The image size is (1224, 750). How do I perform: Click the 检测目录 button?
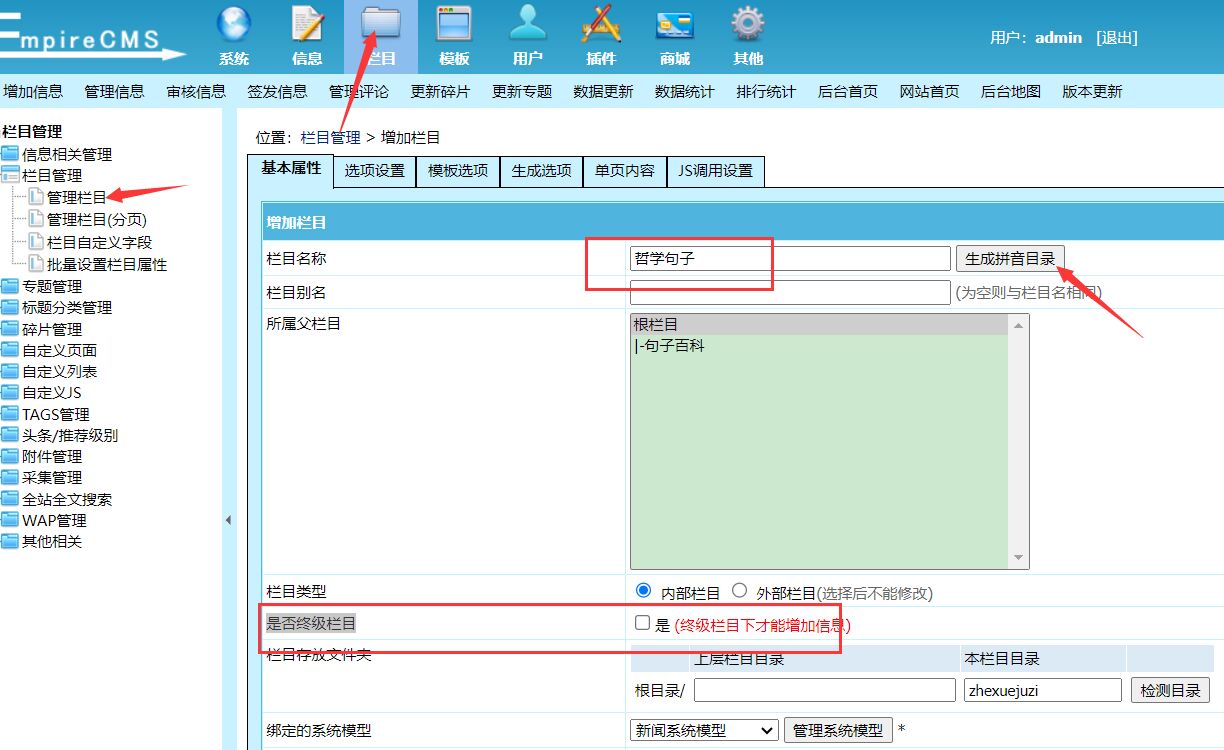[1169, 689]
